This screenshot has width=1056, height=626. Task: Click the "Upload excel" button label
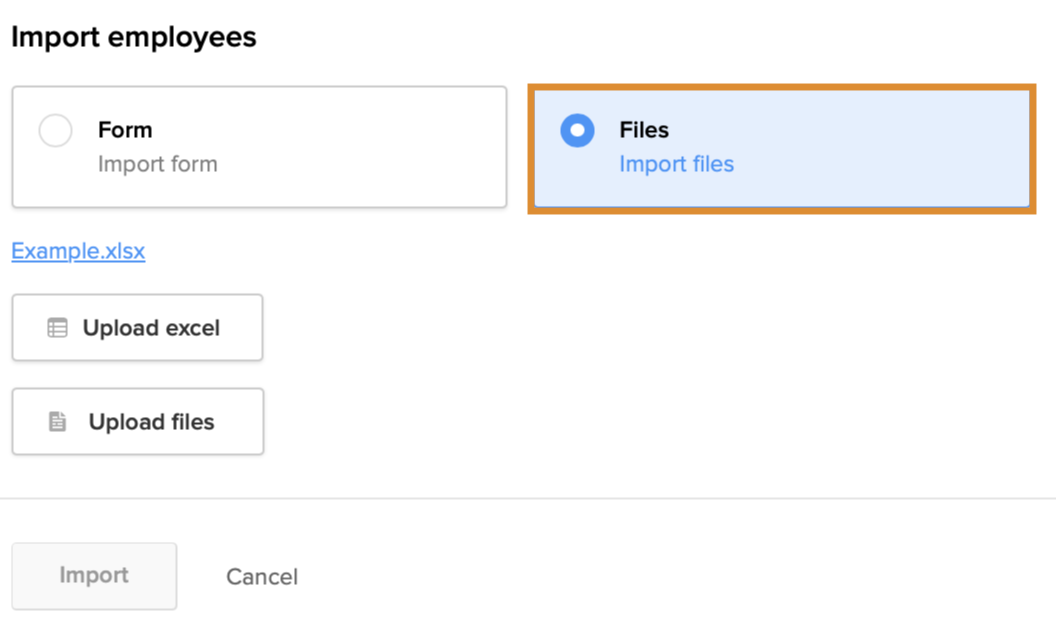tap(151, 328)
